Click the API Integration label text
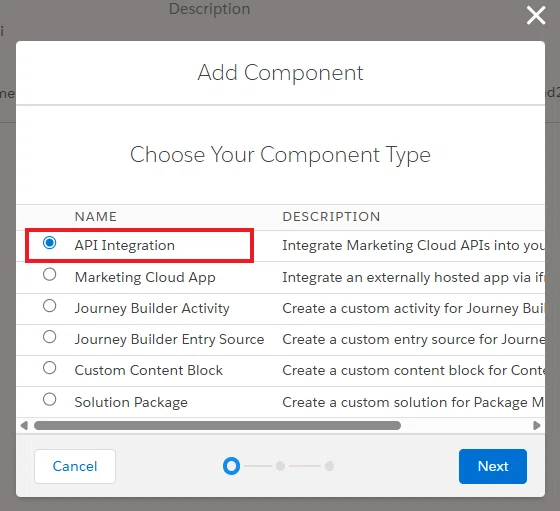The height and width of the screenshot is (511, 560). coord(125,245)
